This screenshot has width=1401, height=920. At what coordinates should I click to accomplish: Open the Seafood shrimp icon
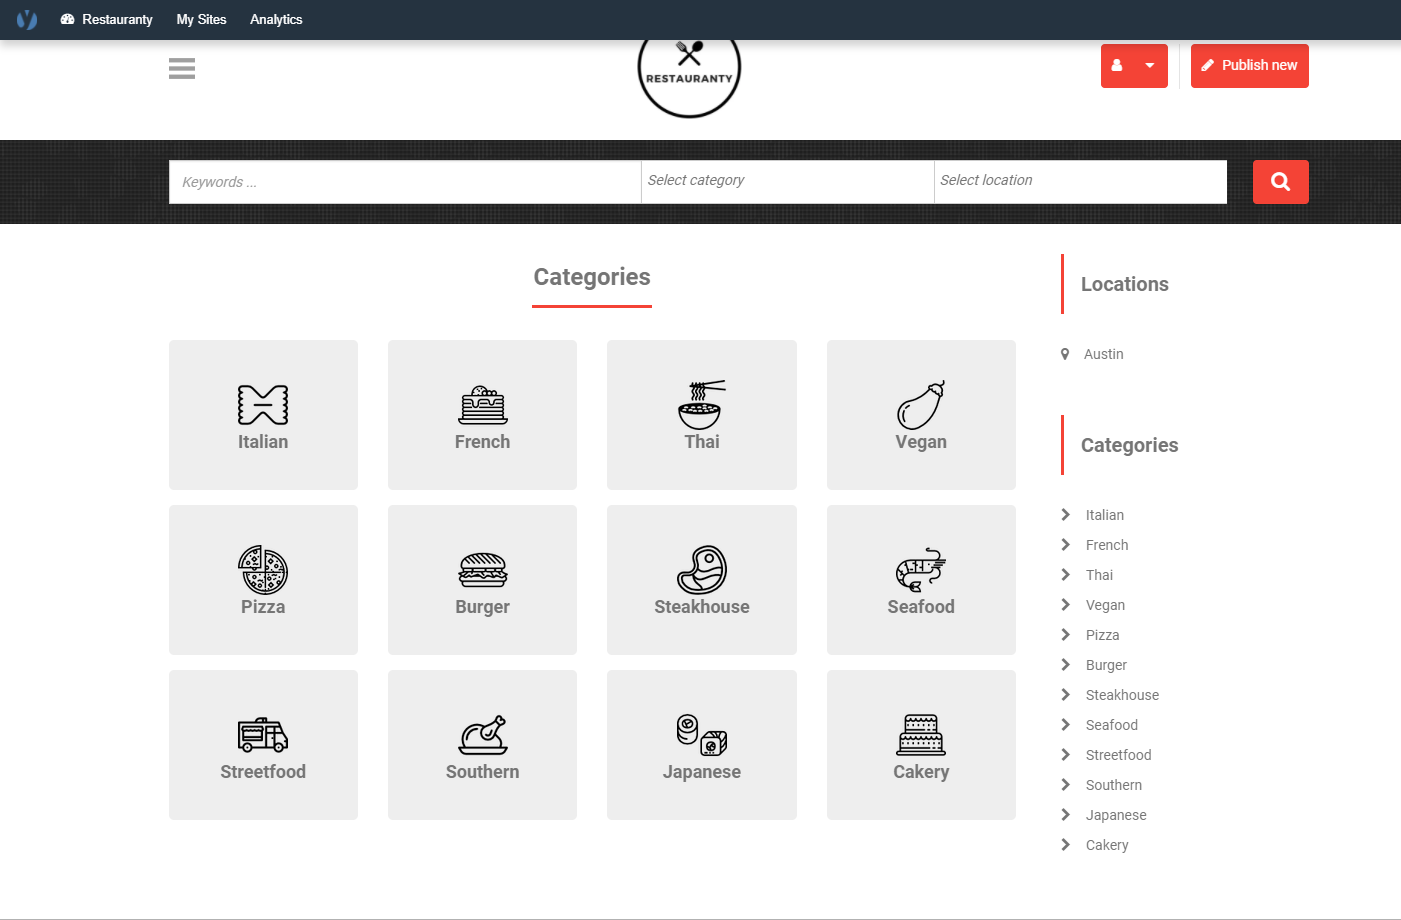pyautogui.click(x=921, y=570)
